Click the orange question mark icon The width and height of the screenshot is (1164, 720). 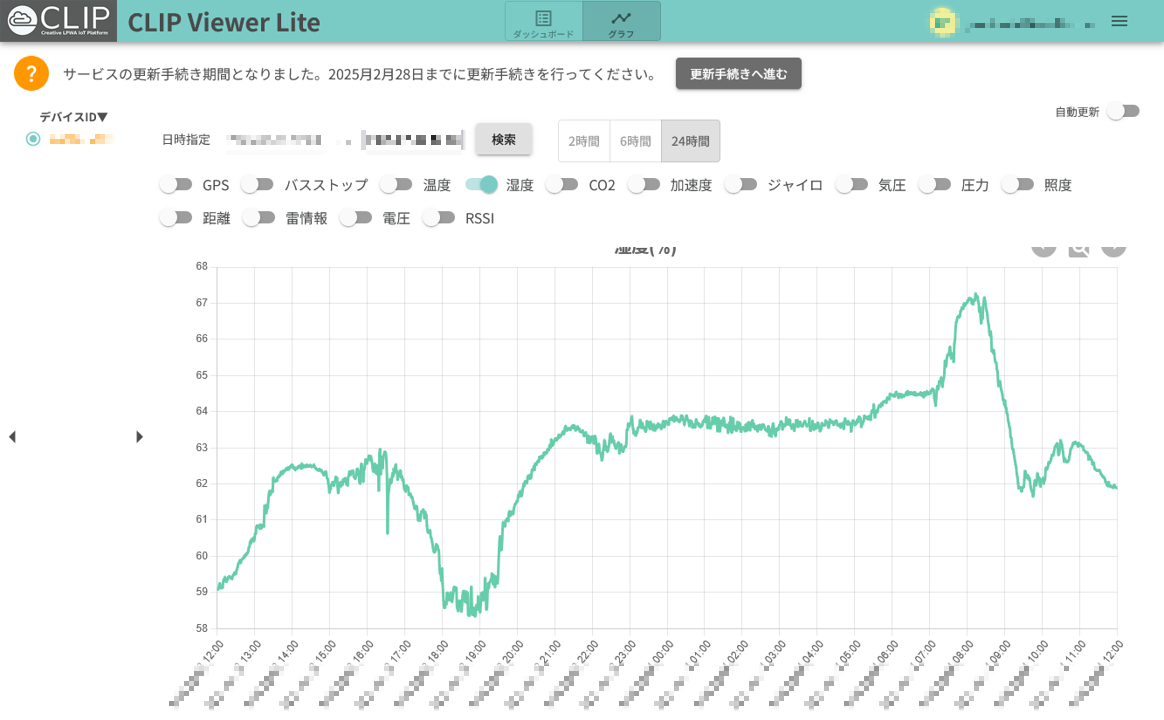pos(31,73)
